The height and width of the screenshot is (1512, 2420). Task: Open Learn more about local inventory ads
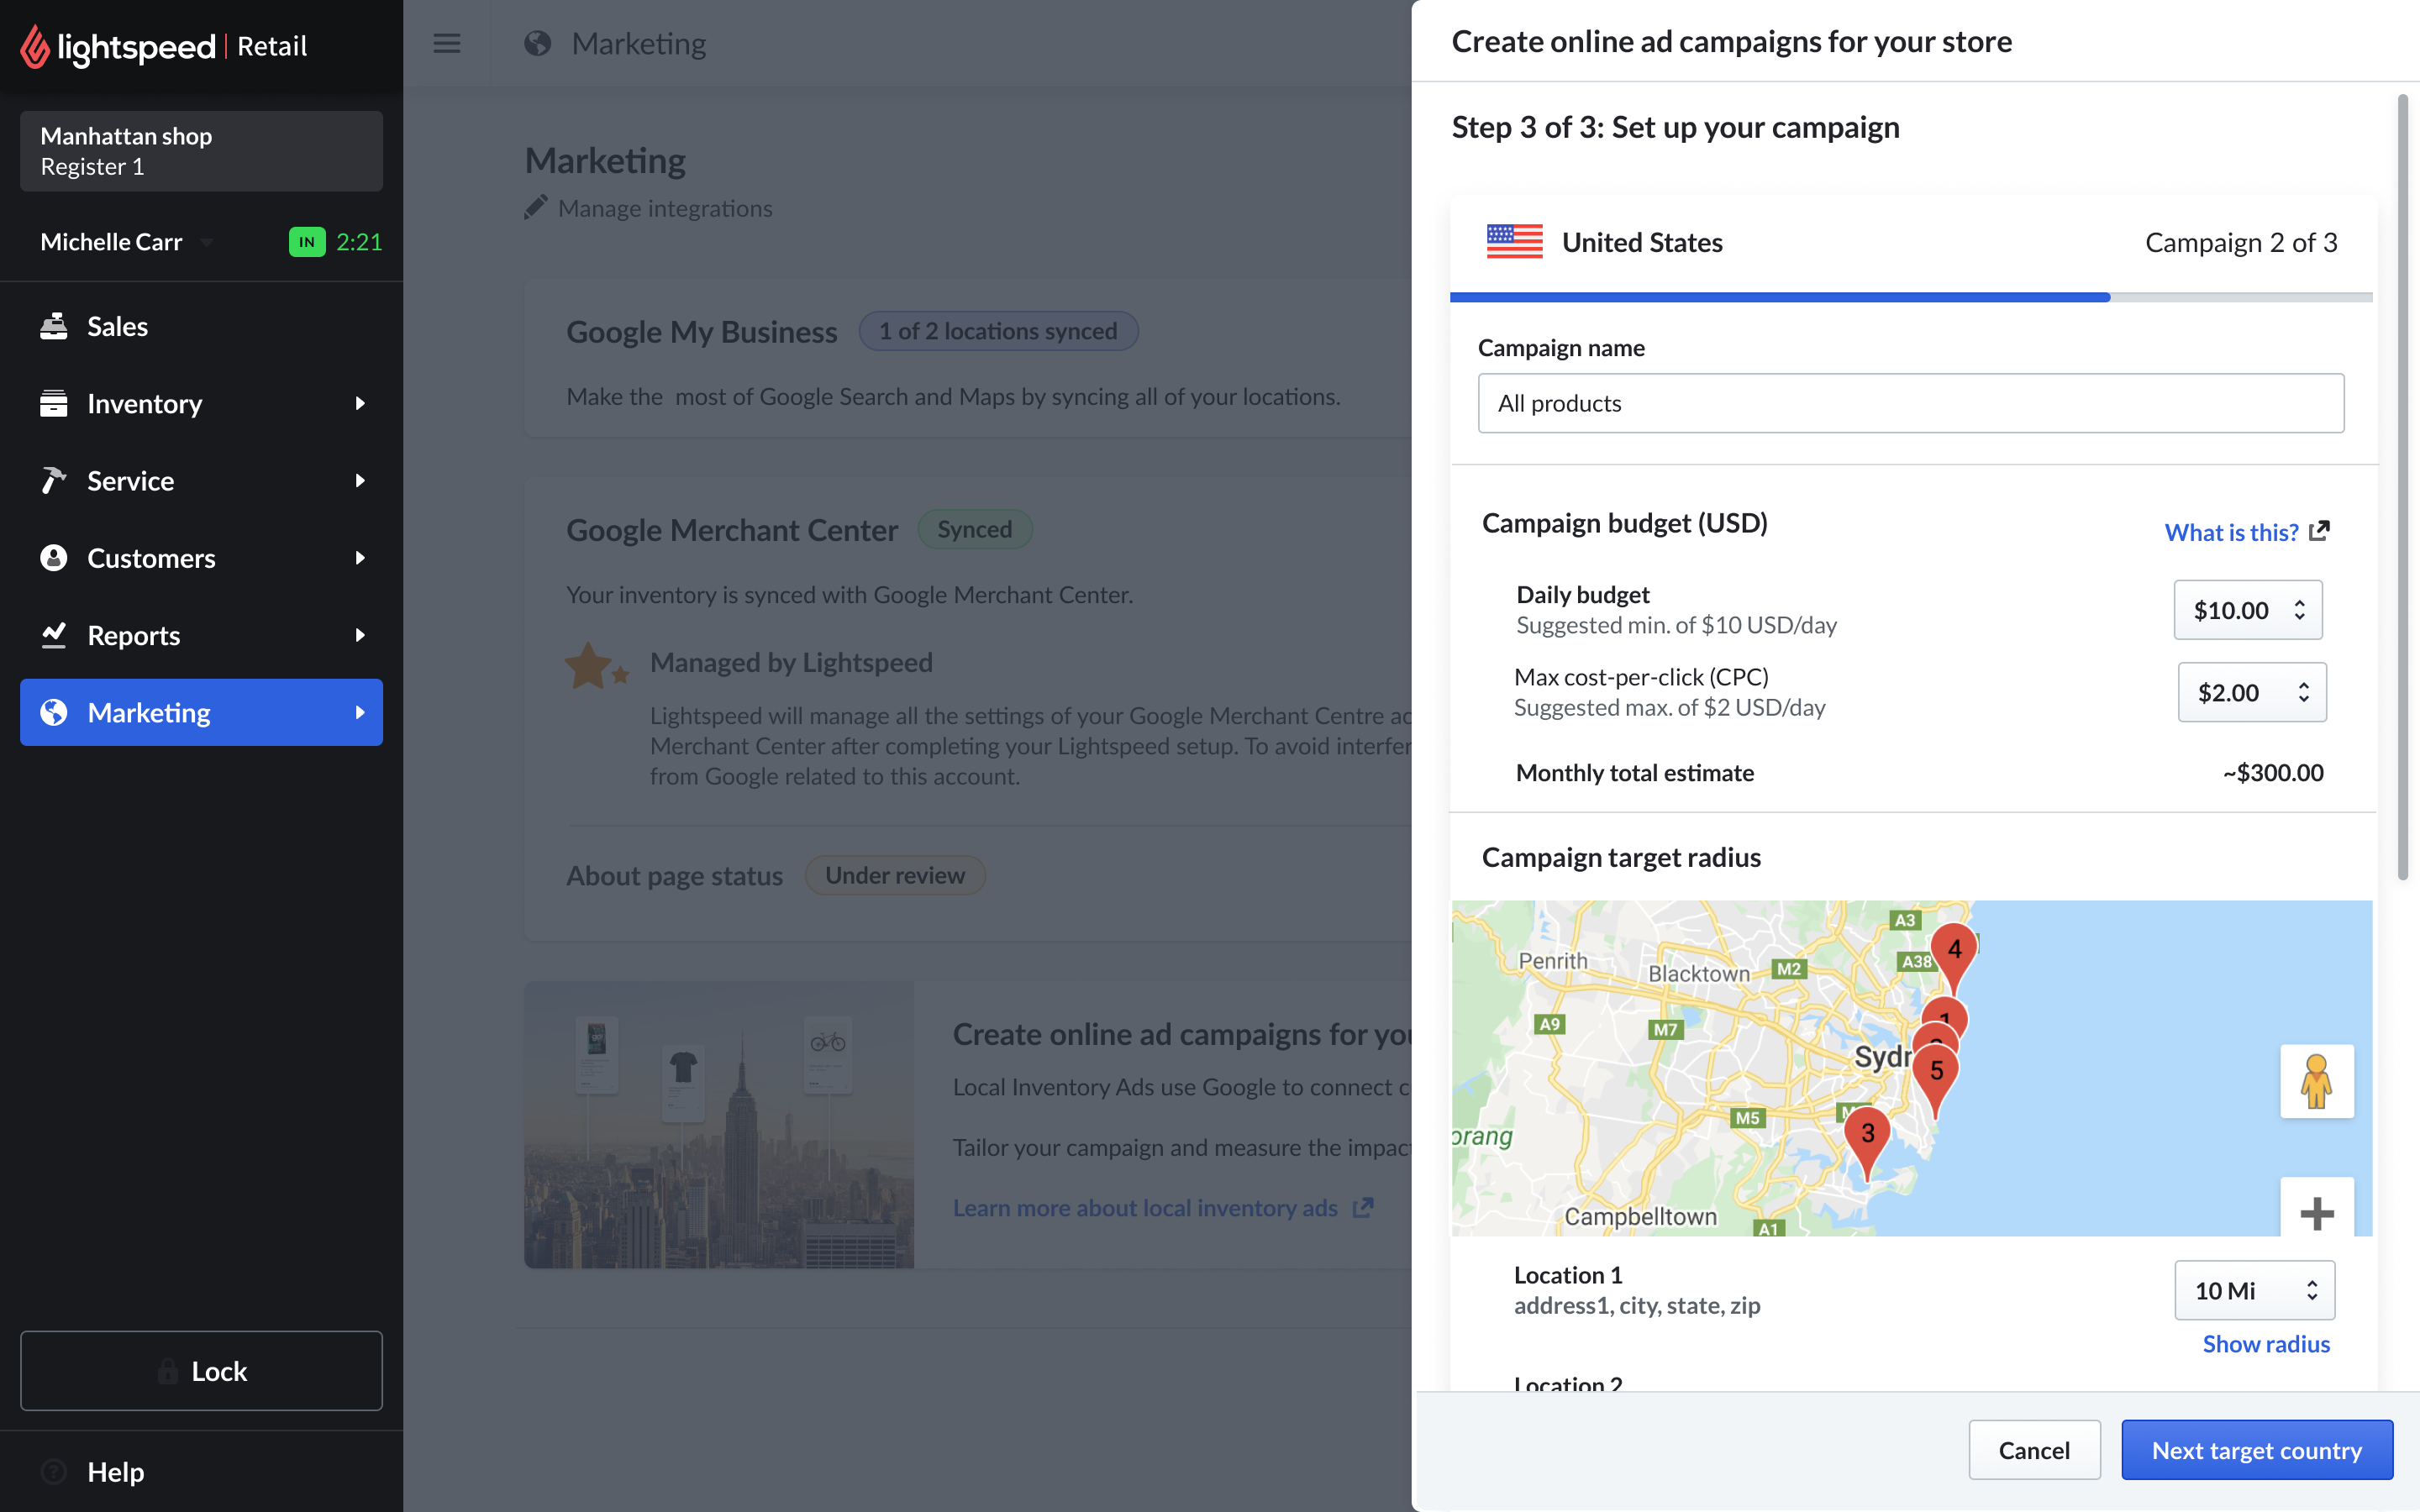tap(1145, 1208)
